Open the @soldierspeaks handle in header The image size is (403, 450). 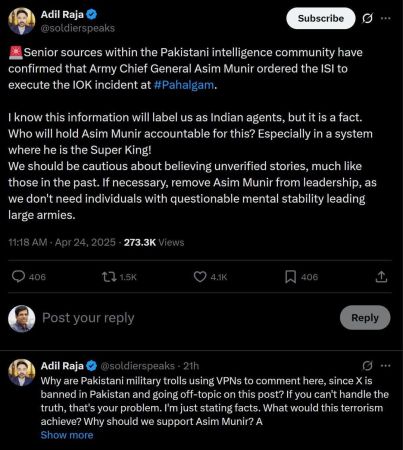[x=78, y=28]
